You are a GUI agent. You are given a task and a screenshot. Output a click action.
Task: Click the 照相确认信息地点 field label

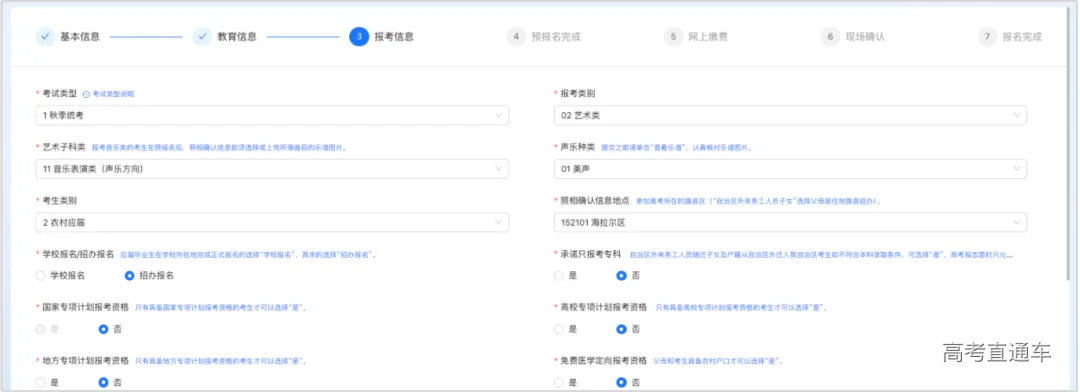(x=594, y=200)
